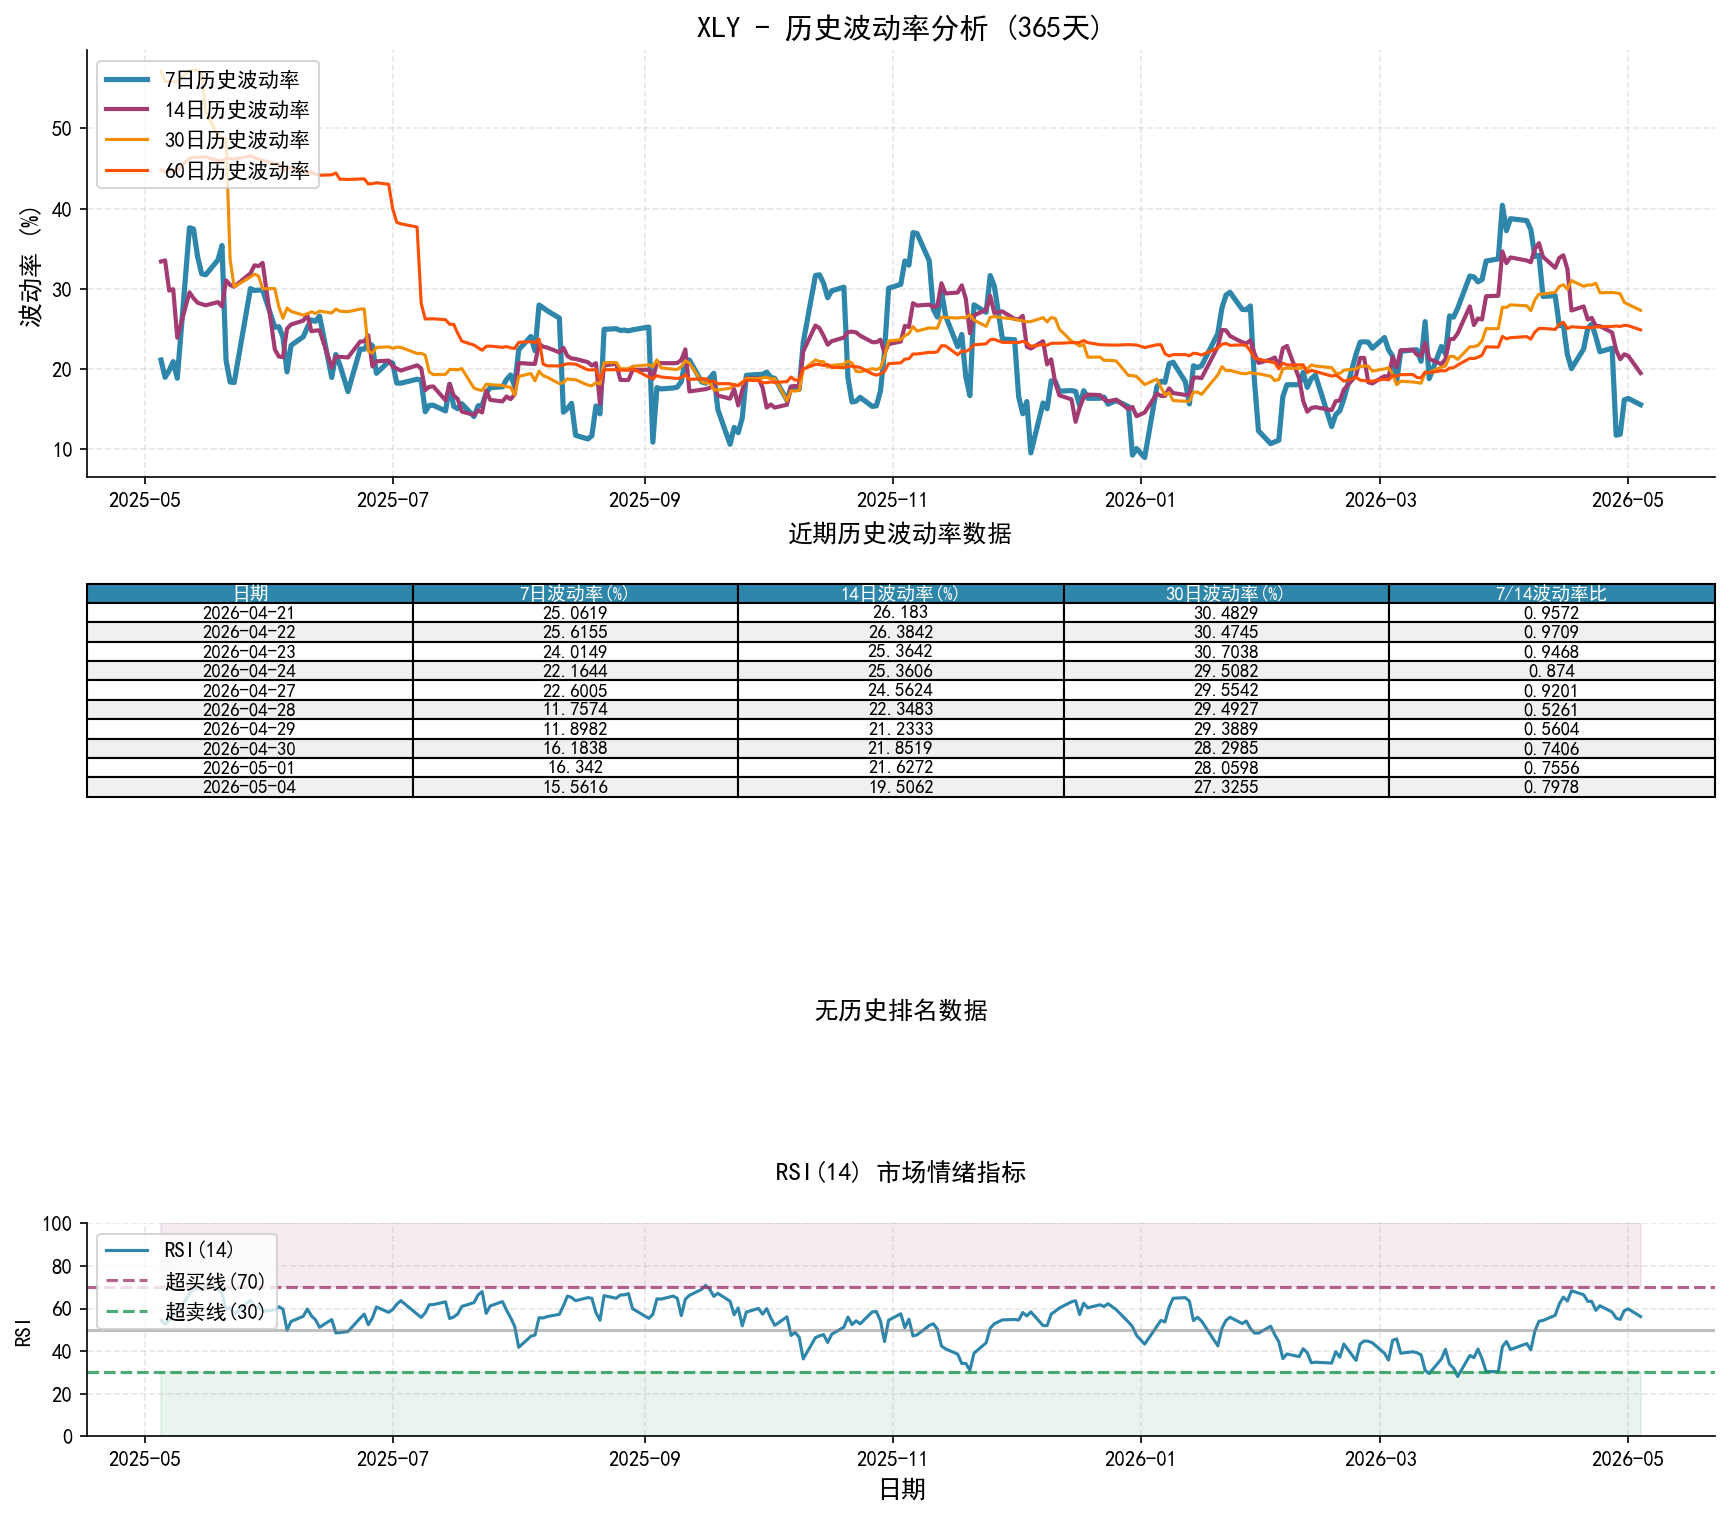Viewport: 1729px width, 1515px height.
Task: Click the 30-day value 30.7038
Action: [1226, 652]
